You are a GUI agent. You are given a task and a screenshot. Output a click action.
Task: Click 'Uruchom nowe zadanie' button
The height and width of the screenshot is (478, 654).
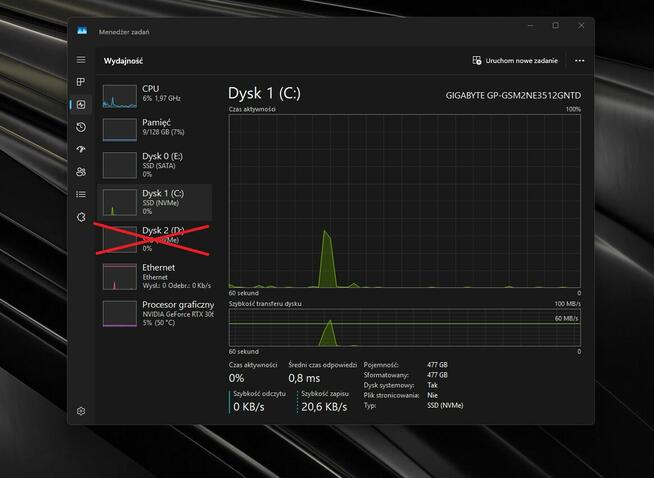click(515, 60)
